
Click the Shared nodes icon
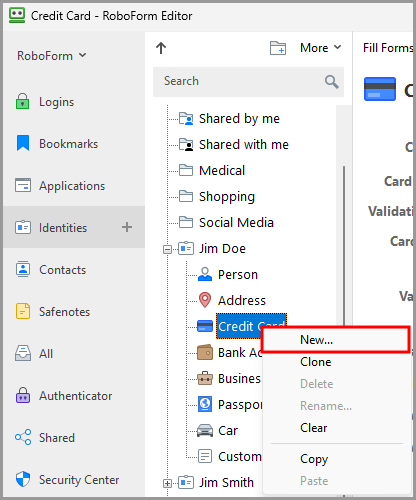click(23, 437)
